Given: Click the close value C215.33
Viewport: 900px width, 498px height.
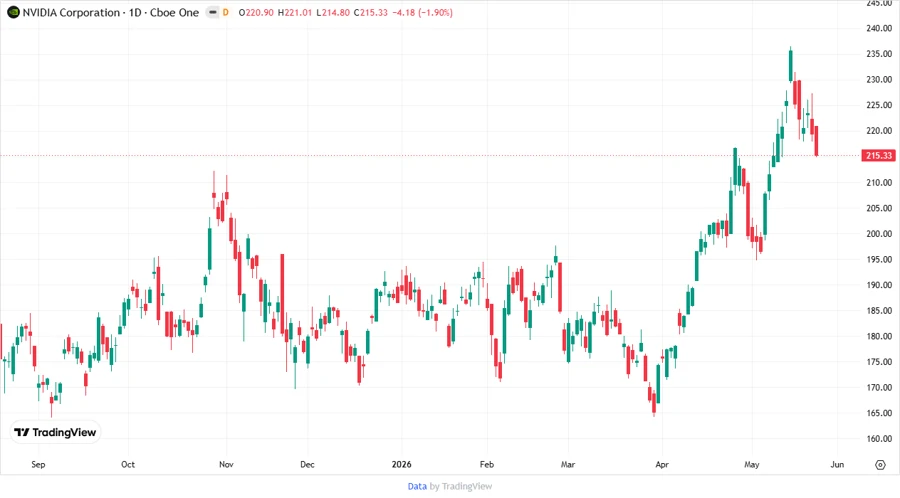Looking at the screenshot, I should tap(371, 12).
